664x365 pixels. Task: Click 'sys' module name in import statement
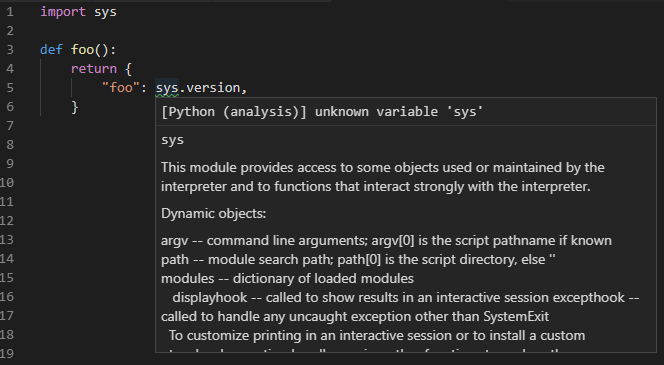click(105, 12)
